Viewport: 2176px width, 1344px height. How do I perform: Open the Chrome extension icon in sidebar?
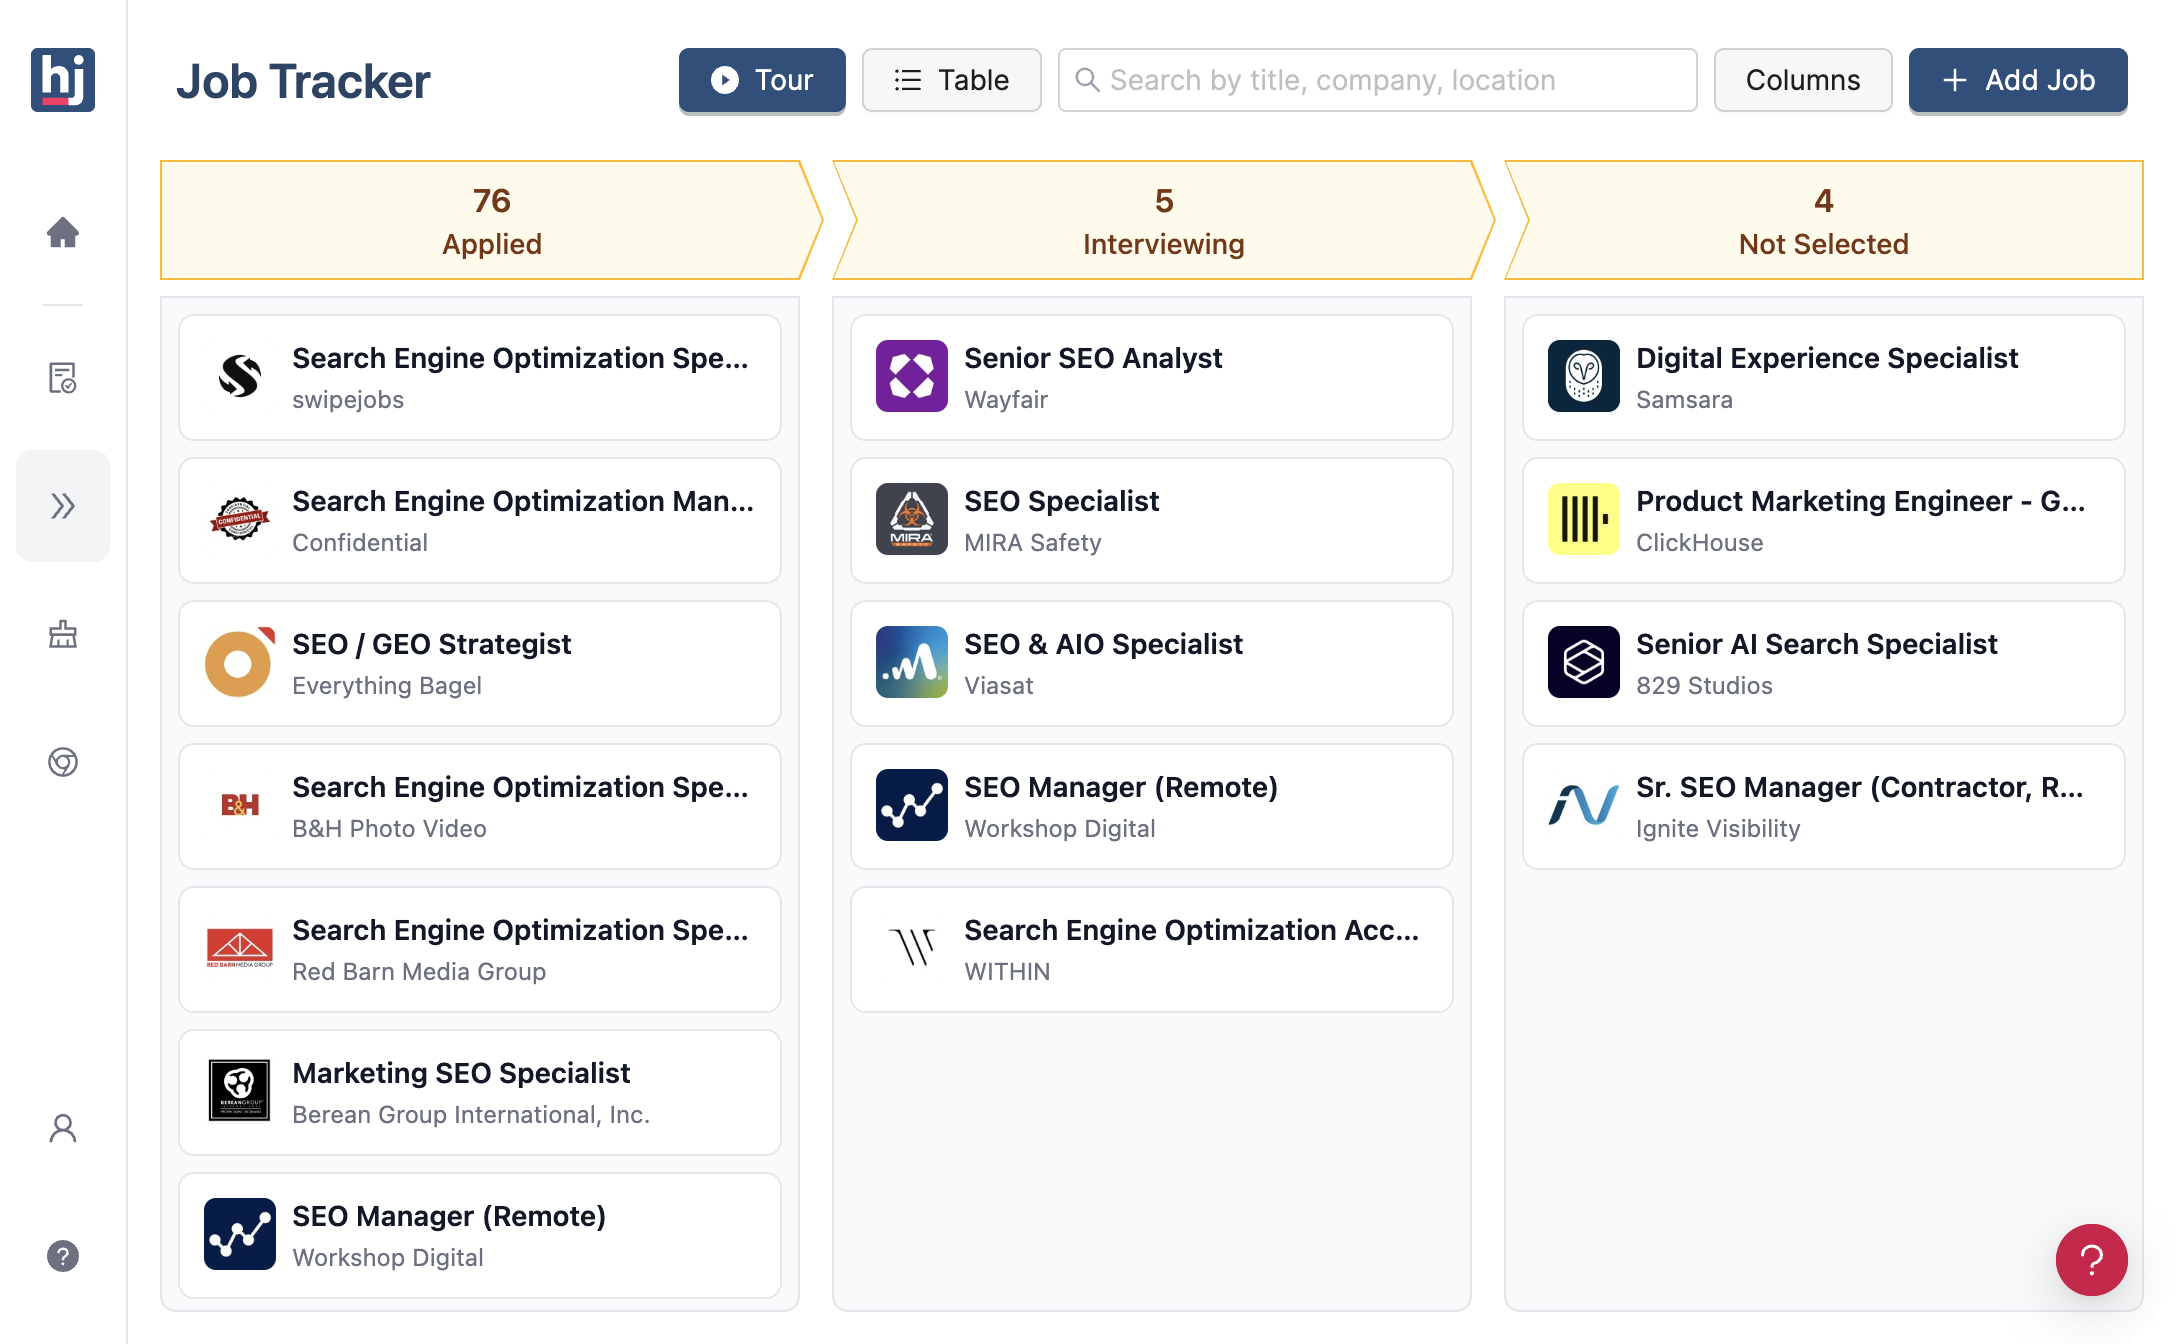pyautogui.click(x=63, y=763)
